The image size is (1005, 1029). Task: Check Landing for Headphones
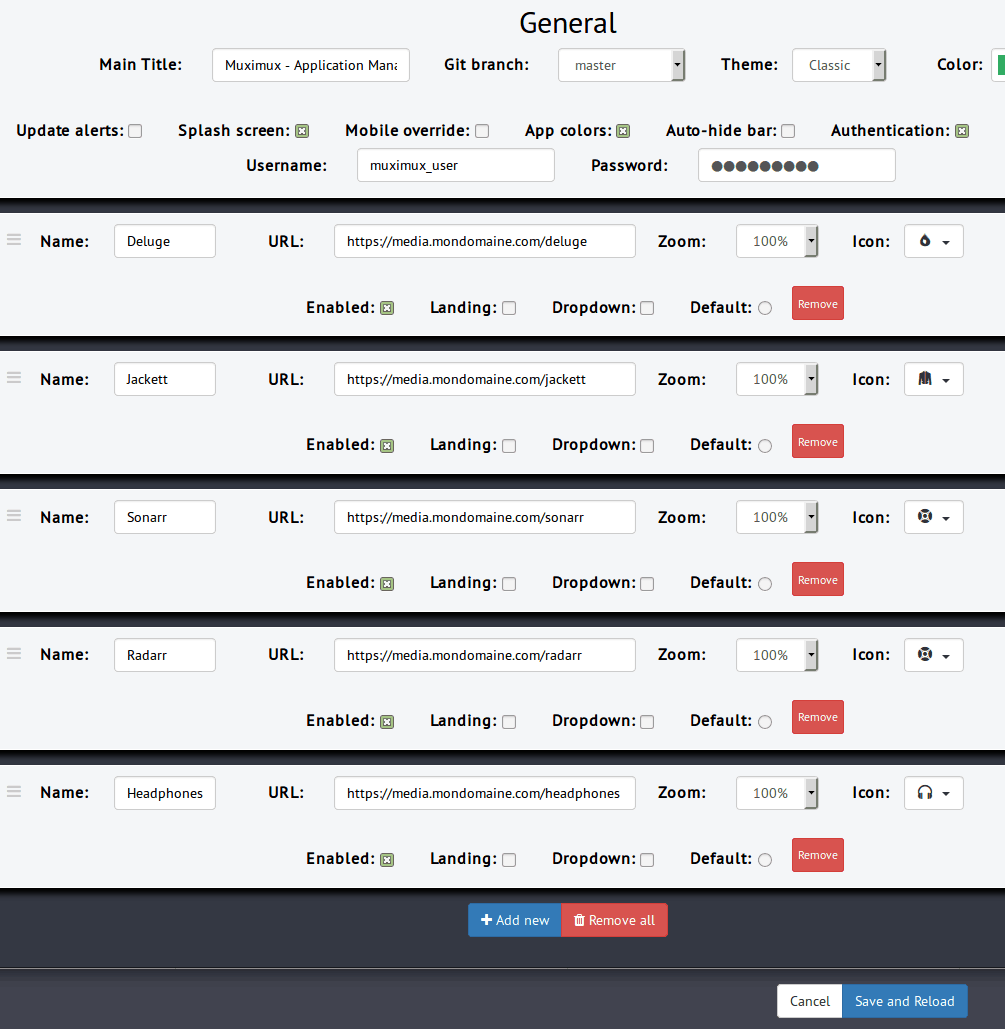tap(509, 859)
